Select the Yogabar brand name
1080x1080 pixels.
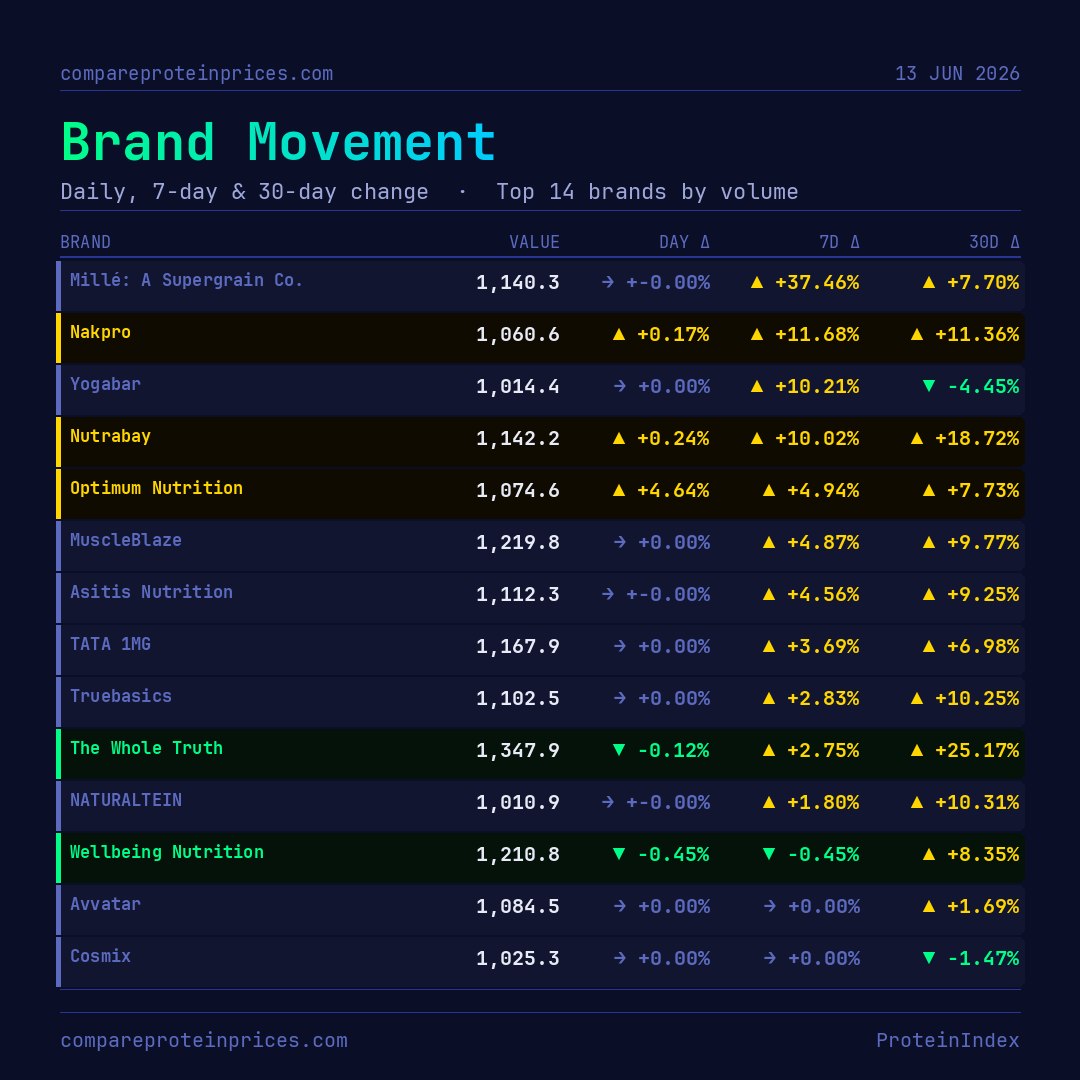coord(105,384)
